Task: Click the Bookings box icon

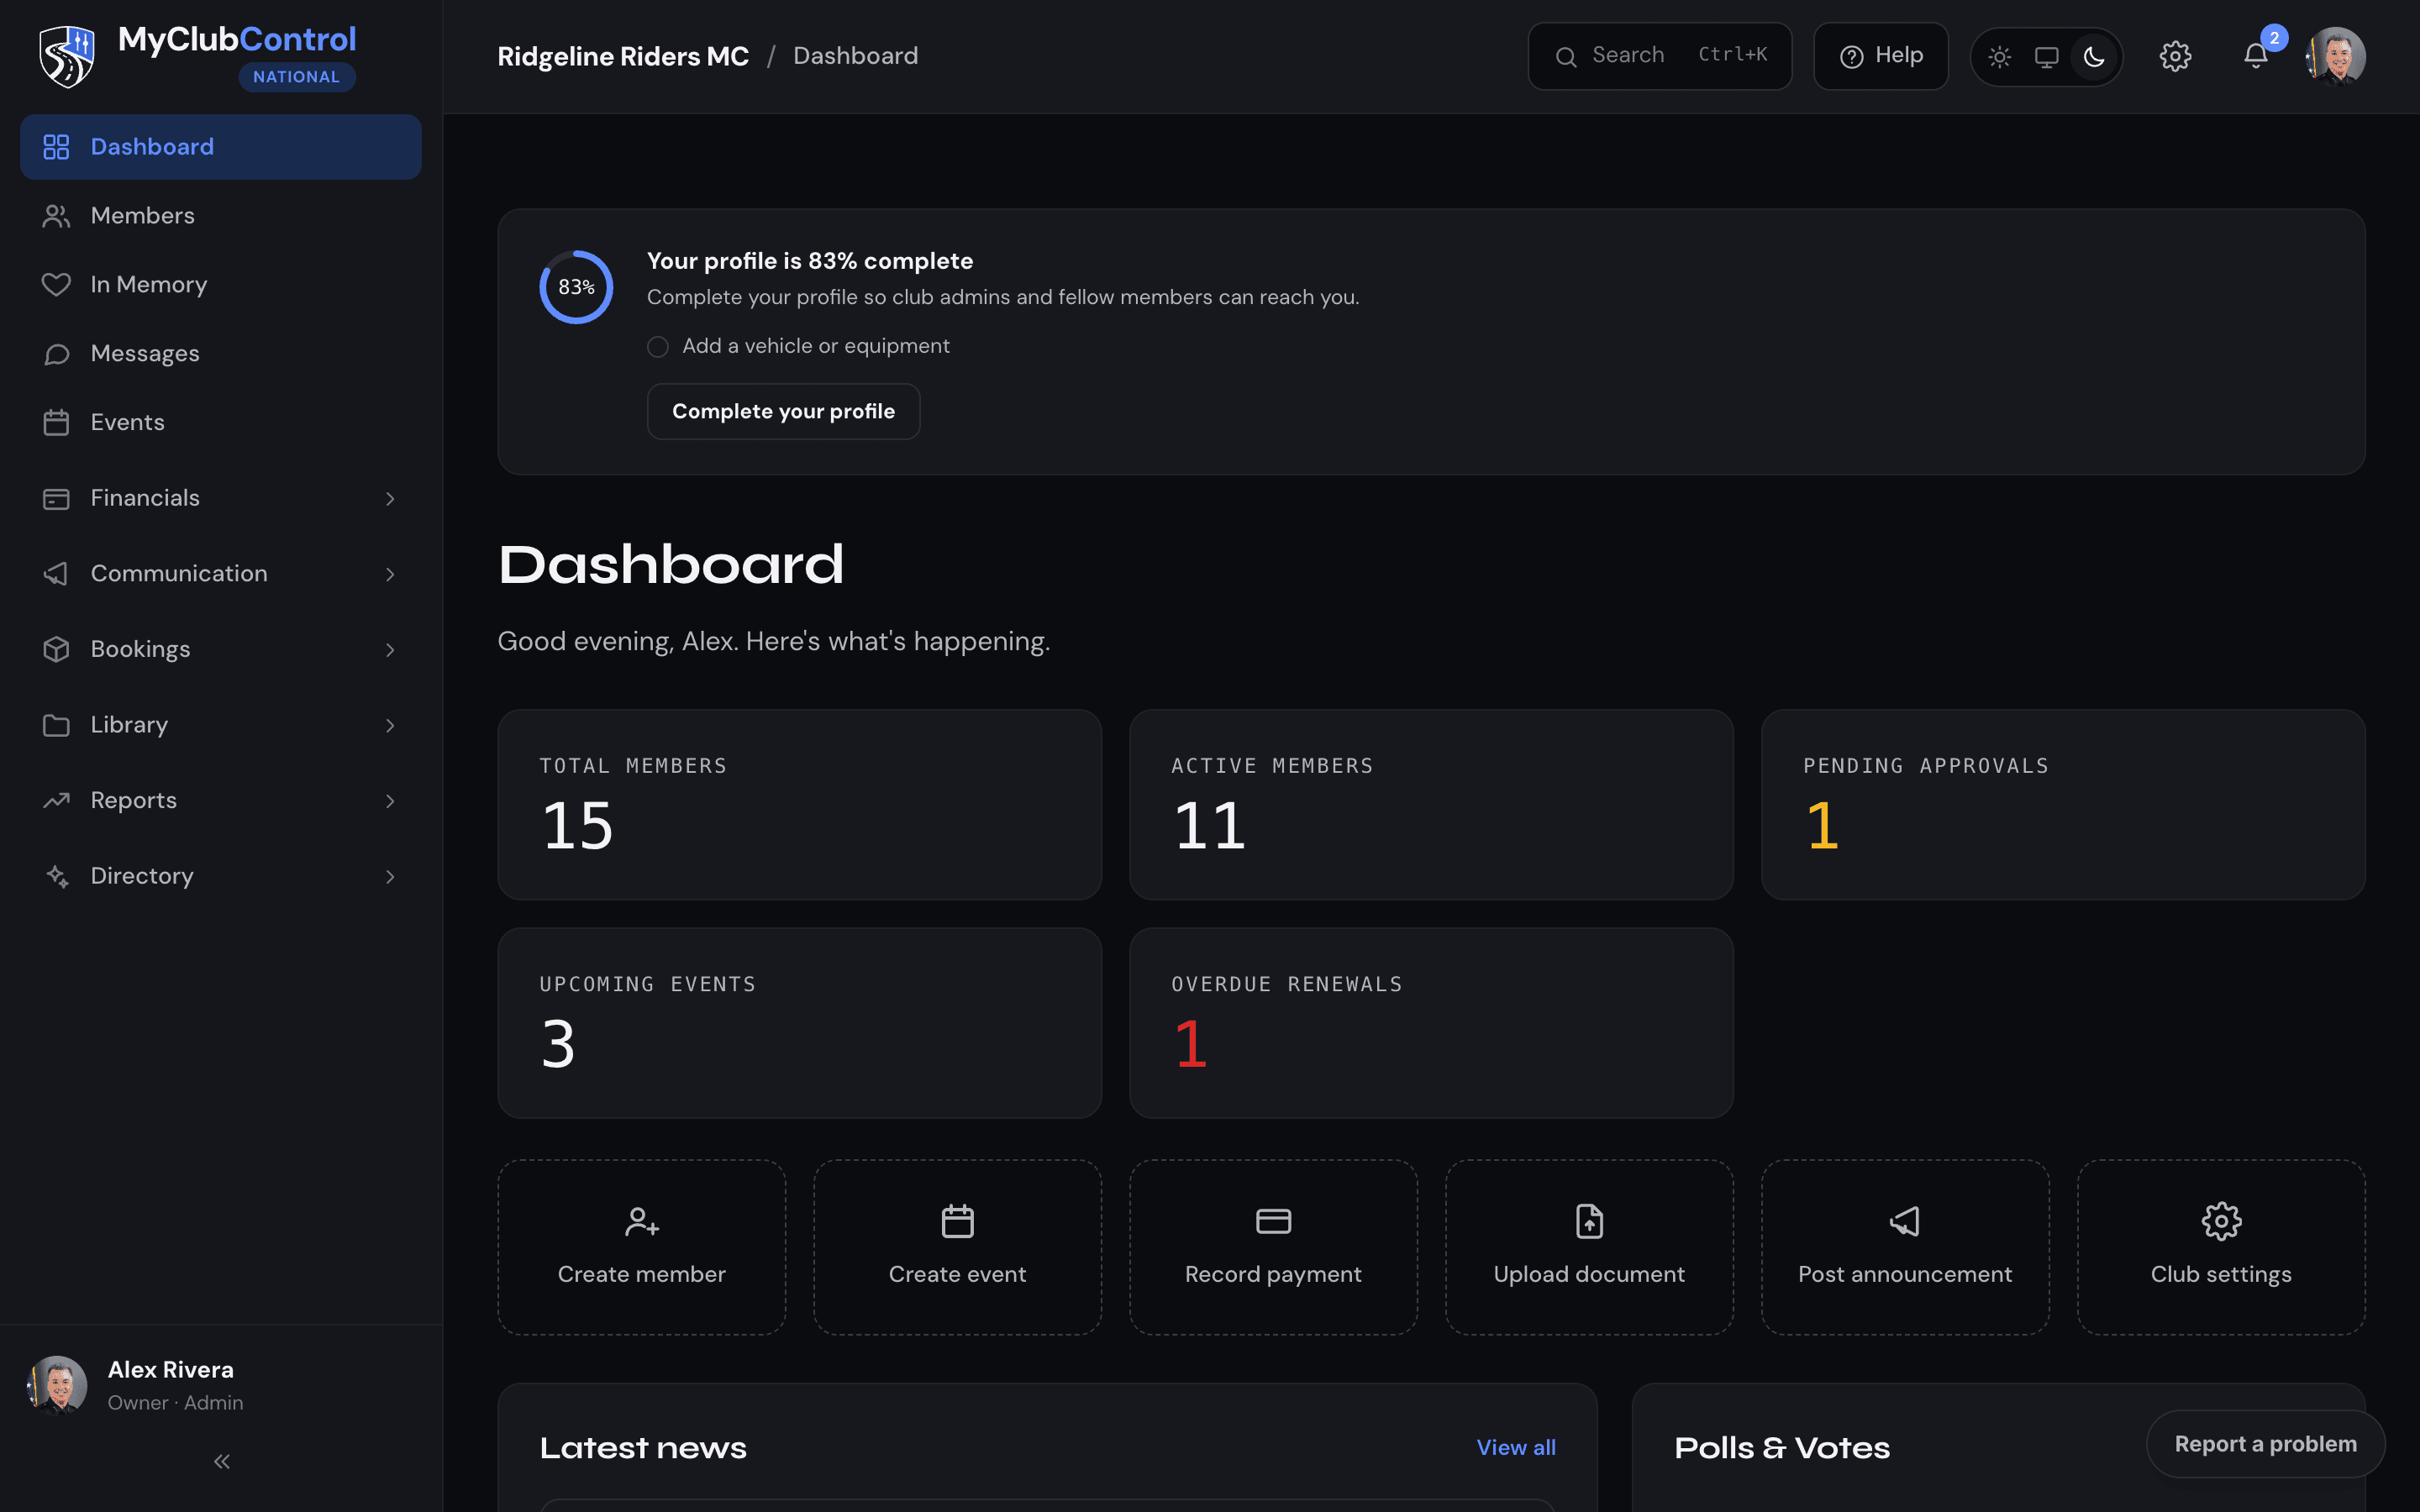Action: (x=56, y=649)
